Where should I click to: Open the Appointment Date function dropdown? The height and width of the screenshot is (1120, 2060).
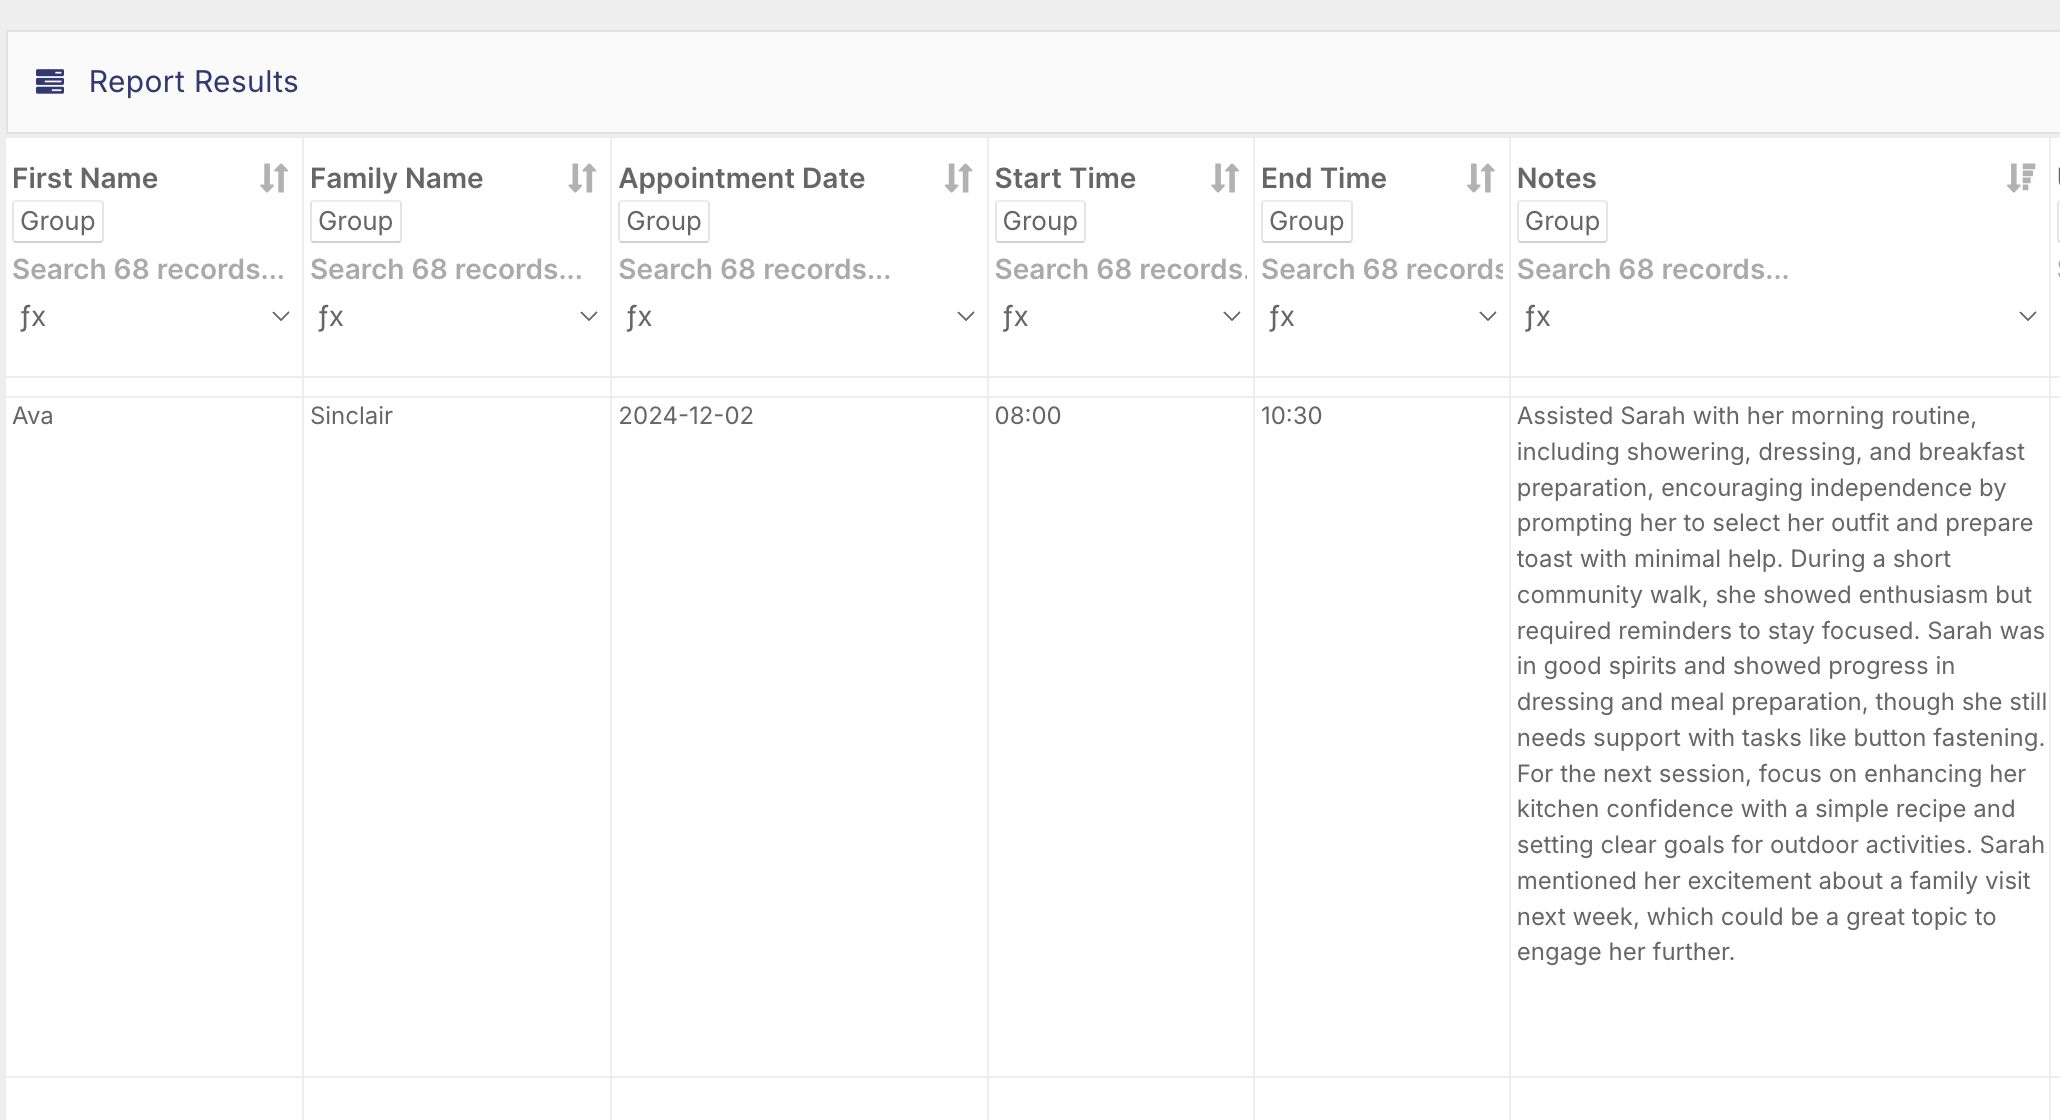tap(798, 317)
